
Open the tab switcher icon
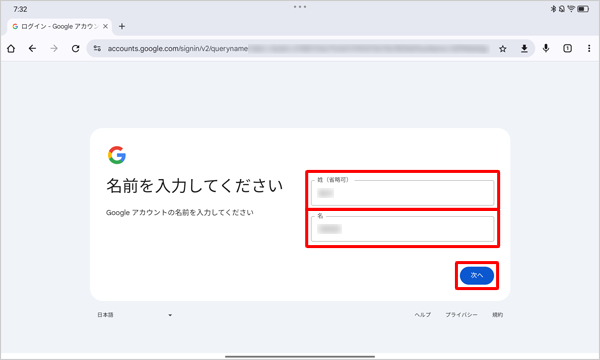click(x=567, y=48)
